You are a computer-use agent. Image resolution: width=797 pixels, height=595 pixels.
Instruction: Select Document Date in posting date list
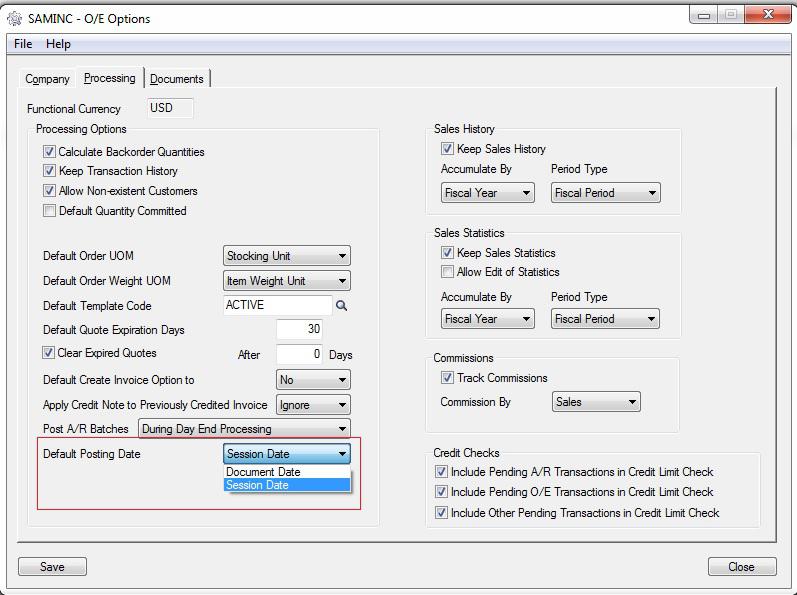(x=287, y=472)
